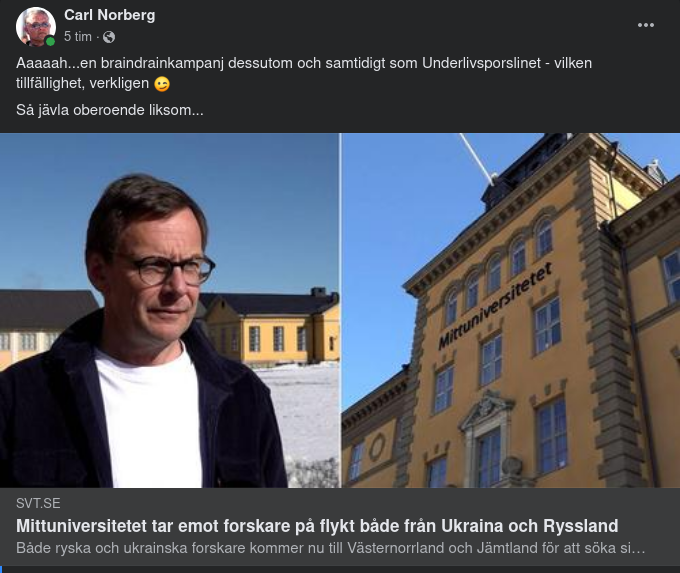
Task: Click the green online status dot
Action: (x=50, y=42)
